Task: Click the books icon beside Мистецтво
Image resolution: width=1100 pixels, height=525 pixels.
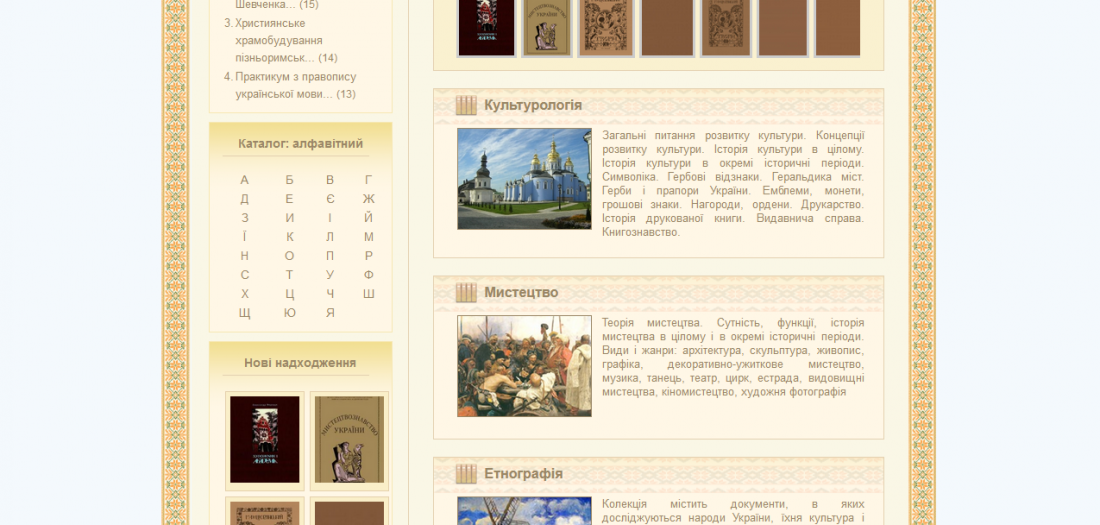Action: pyautogui.click(x=466, y=293)
